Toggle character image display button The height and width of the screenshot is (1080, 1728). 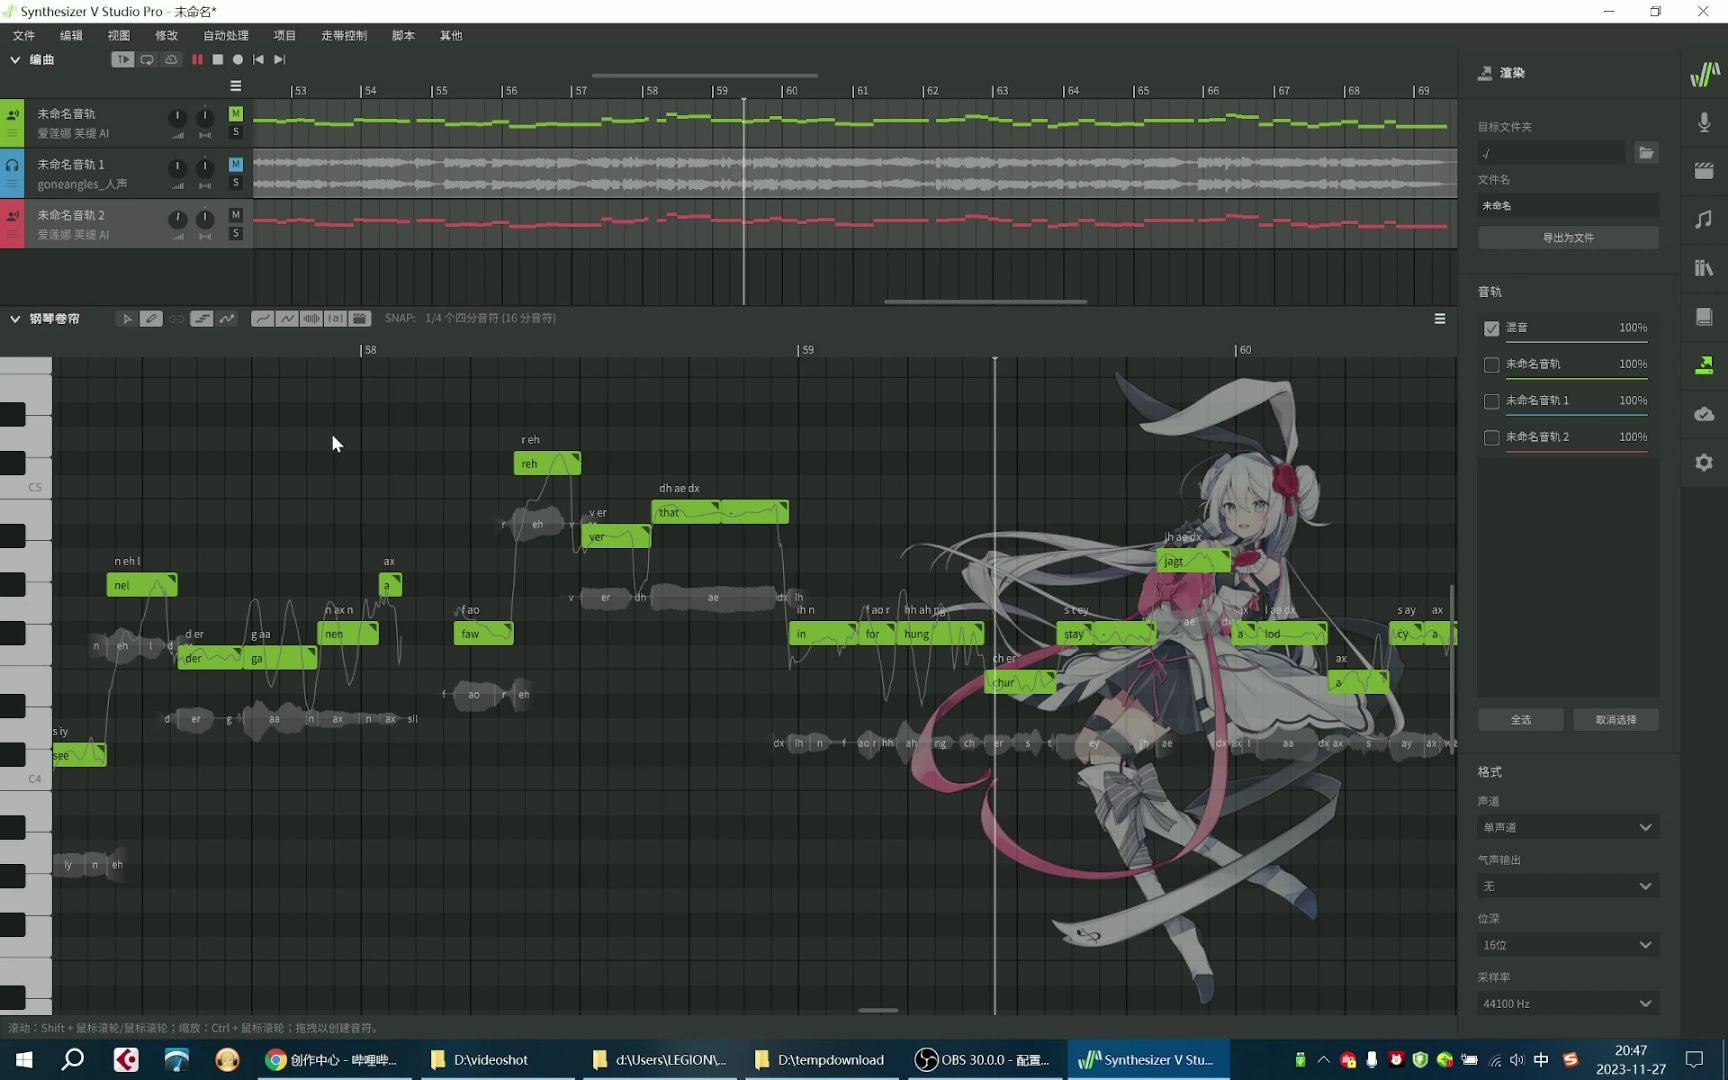click(x=360, y=319)
